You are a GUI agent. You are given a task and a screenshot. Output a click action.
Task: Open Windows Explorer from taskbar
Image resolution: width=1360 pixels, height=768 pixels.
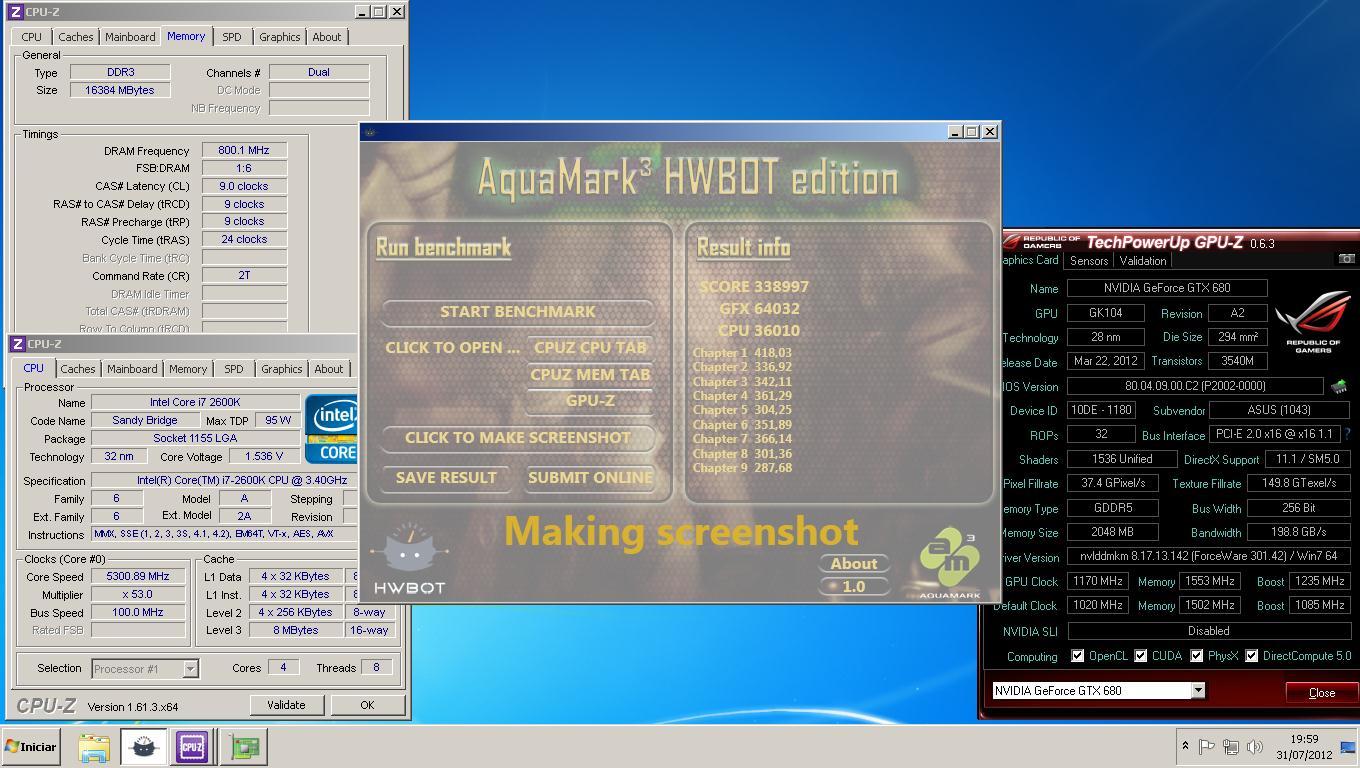point(94,747)
